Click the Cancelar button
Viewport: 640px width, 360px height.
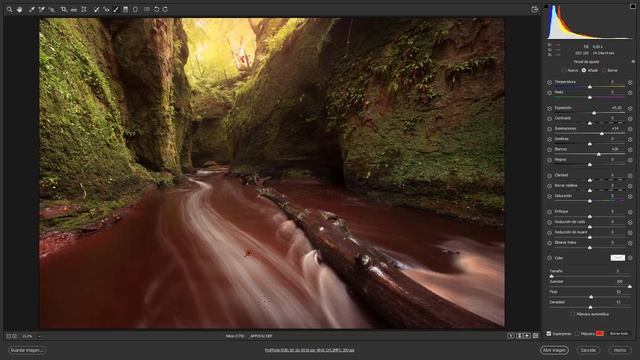(x=588, y=350)
